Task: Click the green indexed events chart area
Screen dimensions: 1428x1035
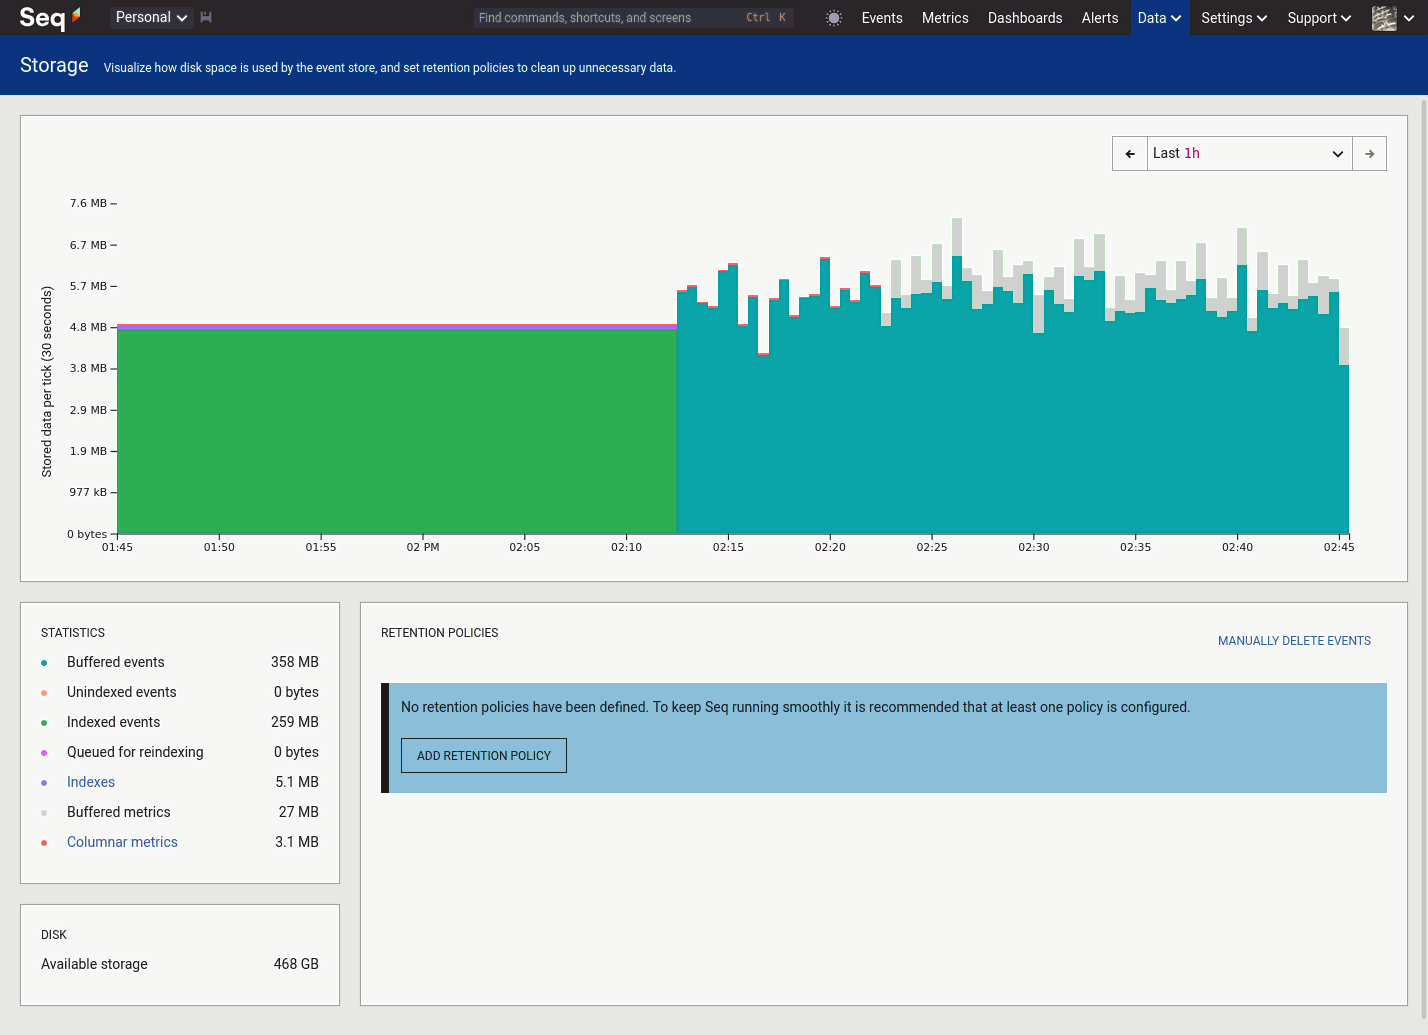Action: coord(397,431)
